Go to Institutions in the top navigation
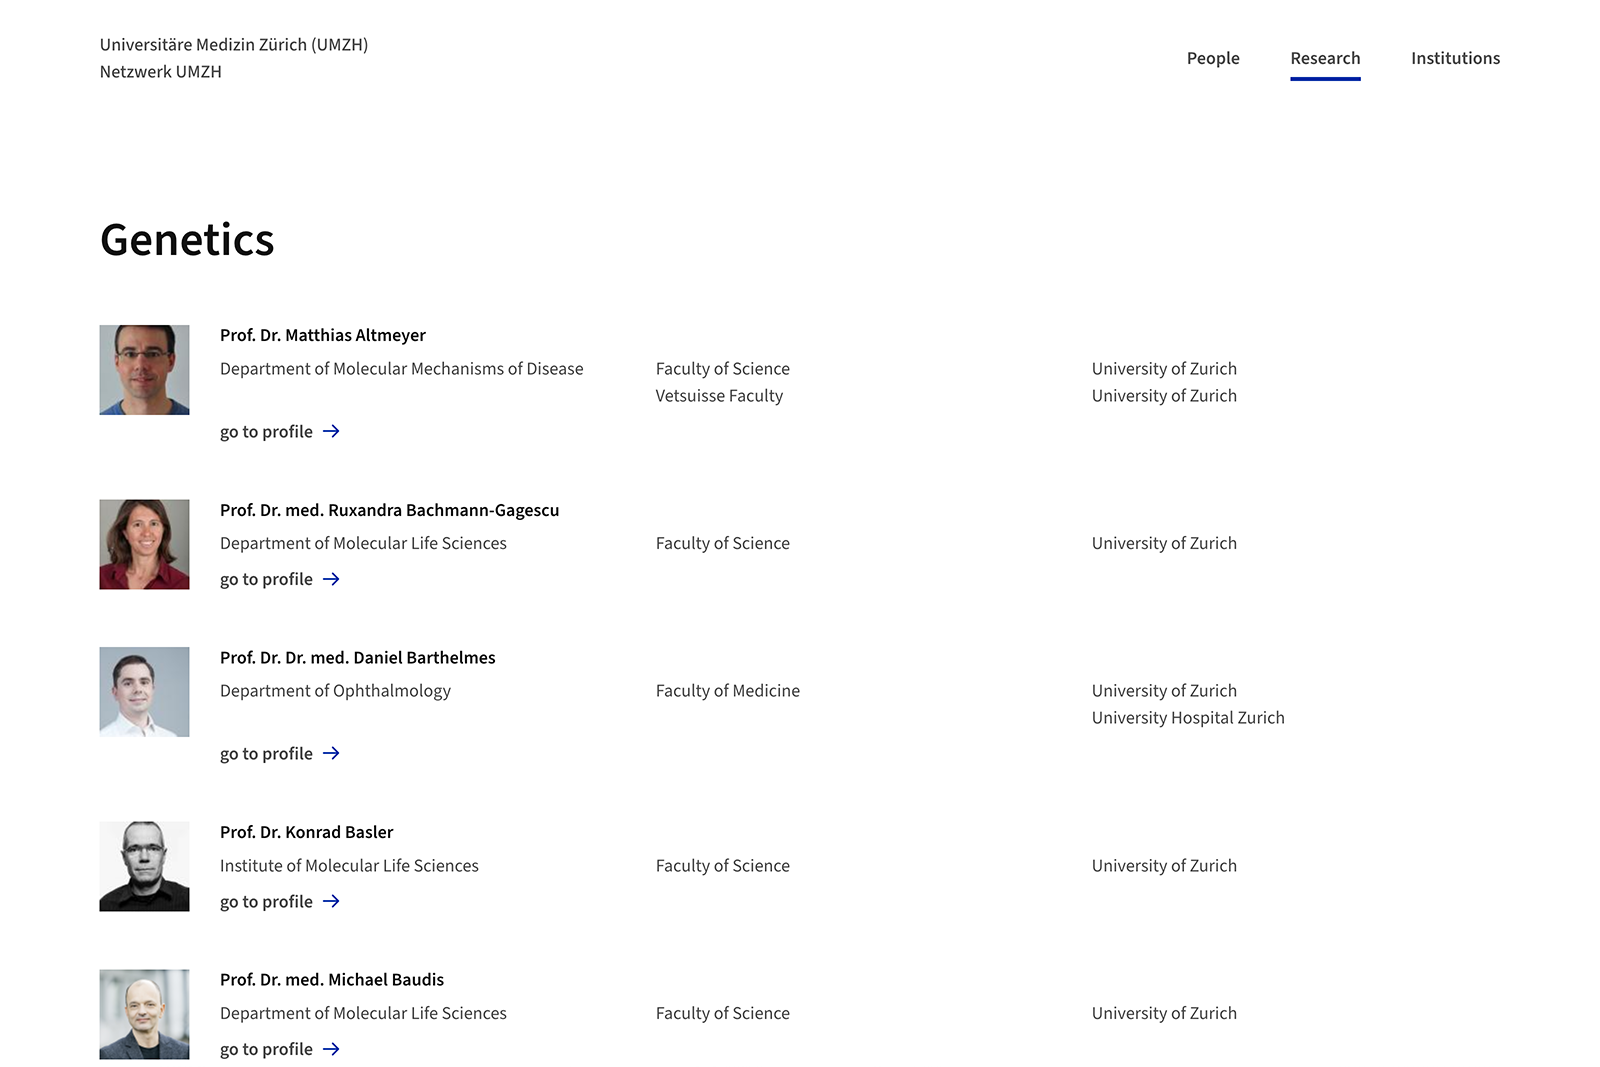The height and width of the screenshot is (1067, 1600). coord(1454,58)
